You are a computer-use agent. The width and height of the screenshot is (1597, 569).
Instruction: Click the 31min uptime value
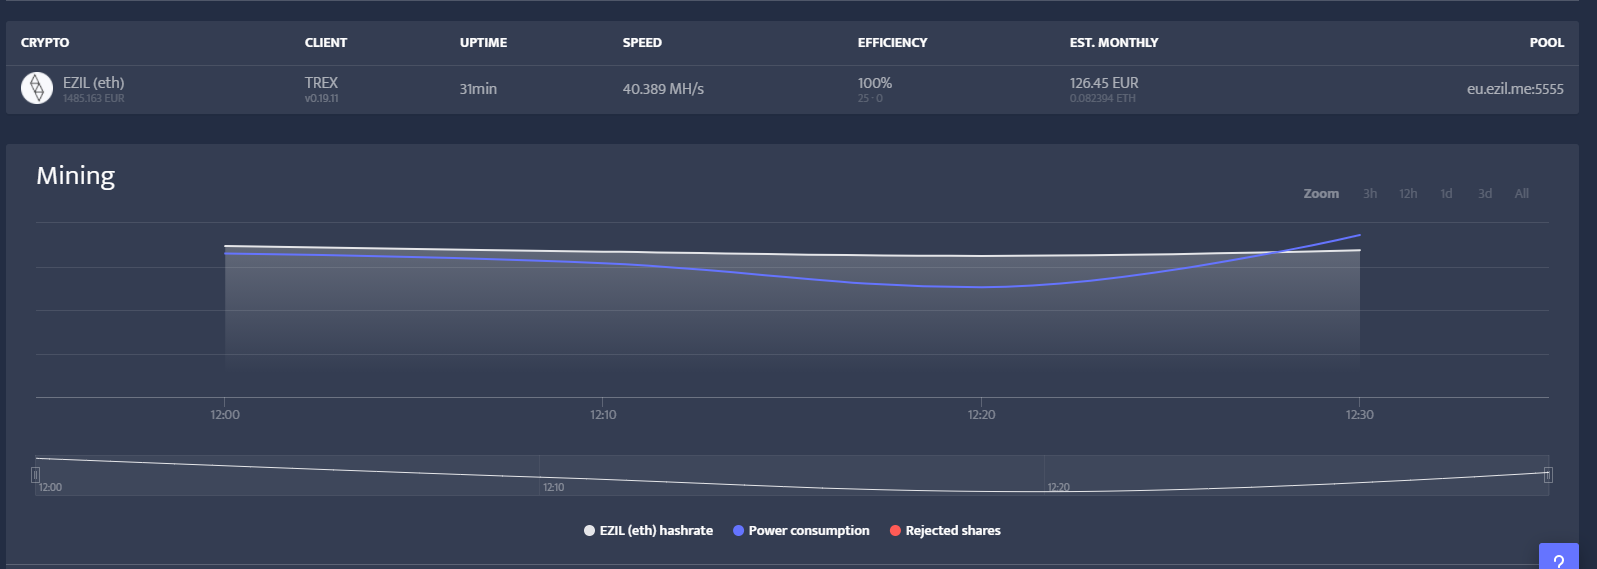pyautogui.click(x=478, y=89)
